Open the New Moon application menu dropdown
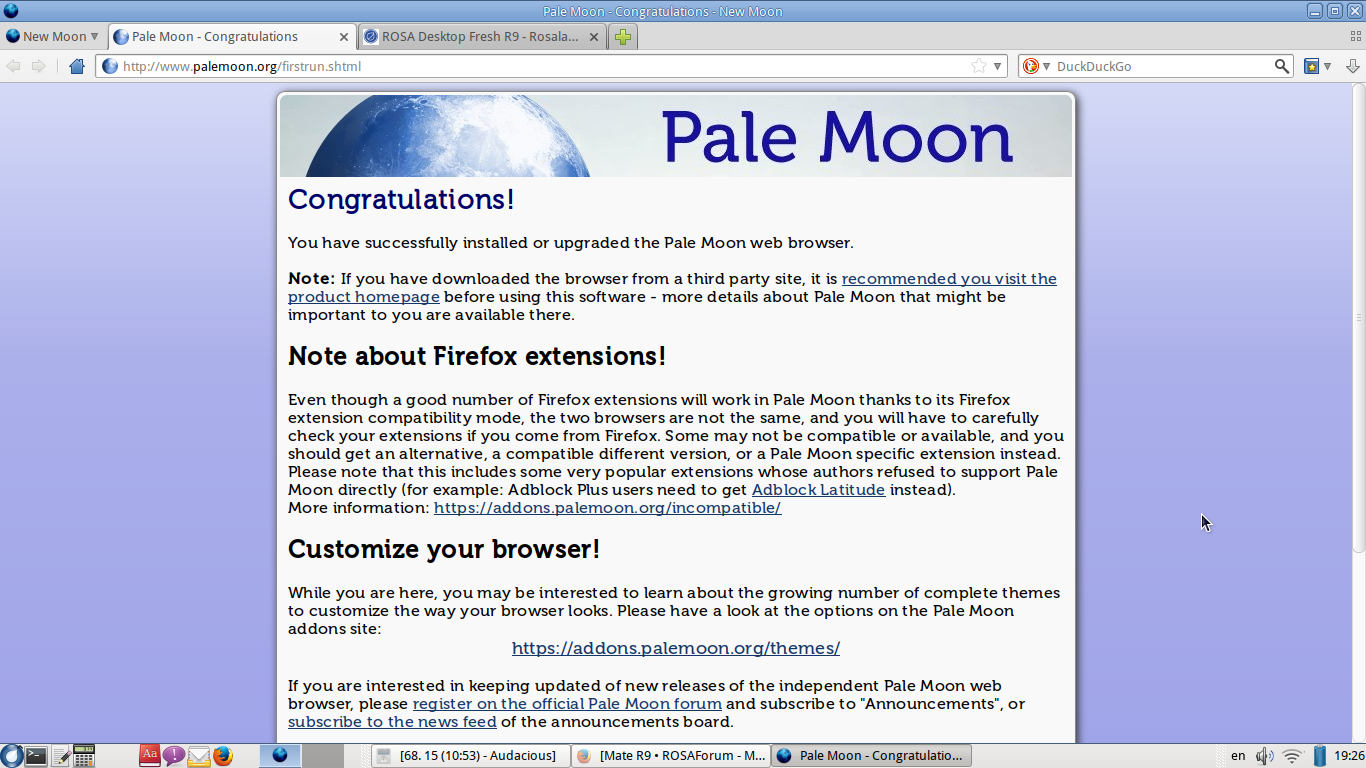Viewport: 1366px width, 768px height. pyautogui.click(x=52, y=37)
